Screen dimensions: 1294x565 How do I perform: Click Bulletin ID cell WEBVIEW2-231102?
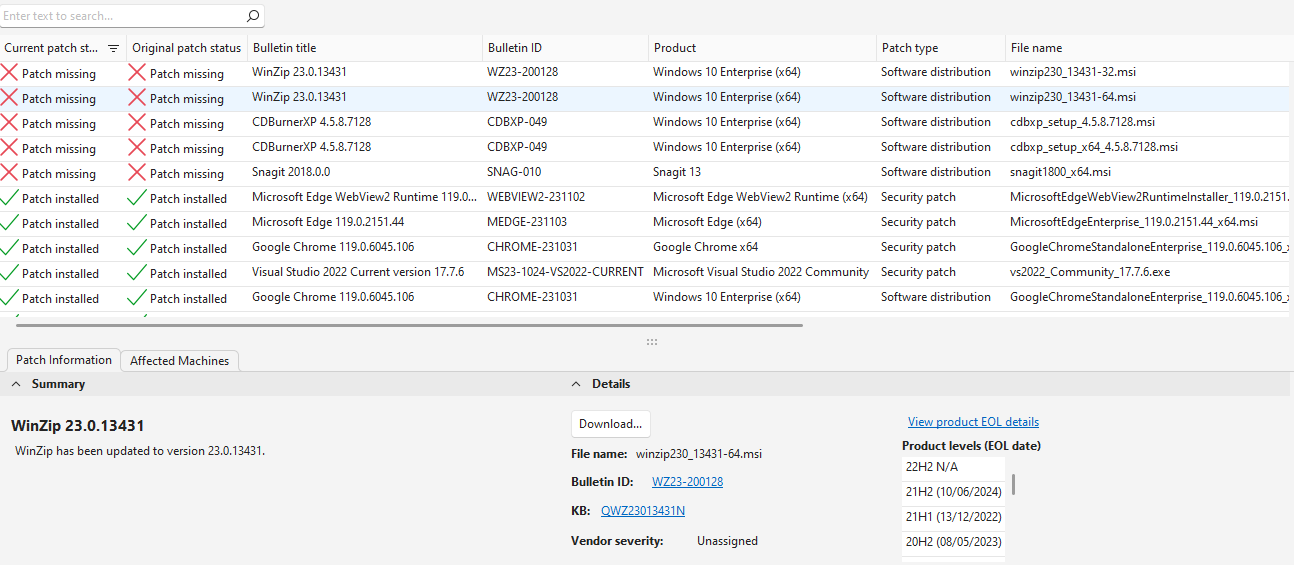(536, 197)
